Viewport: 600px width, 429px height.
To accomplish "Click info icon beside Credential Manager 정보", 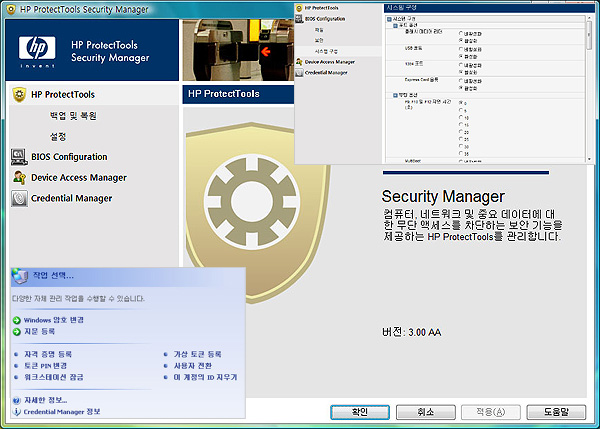I will click(16, 412).
